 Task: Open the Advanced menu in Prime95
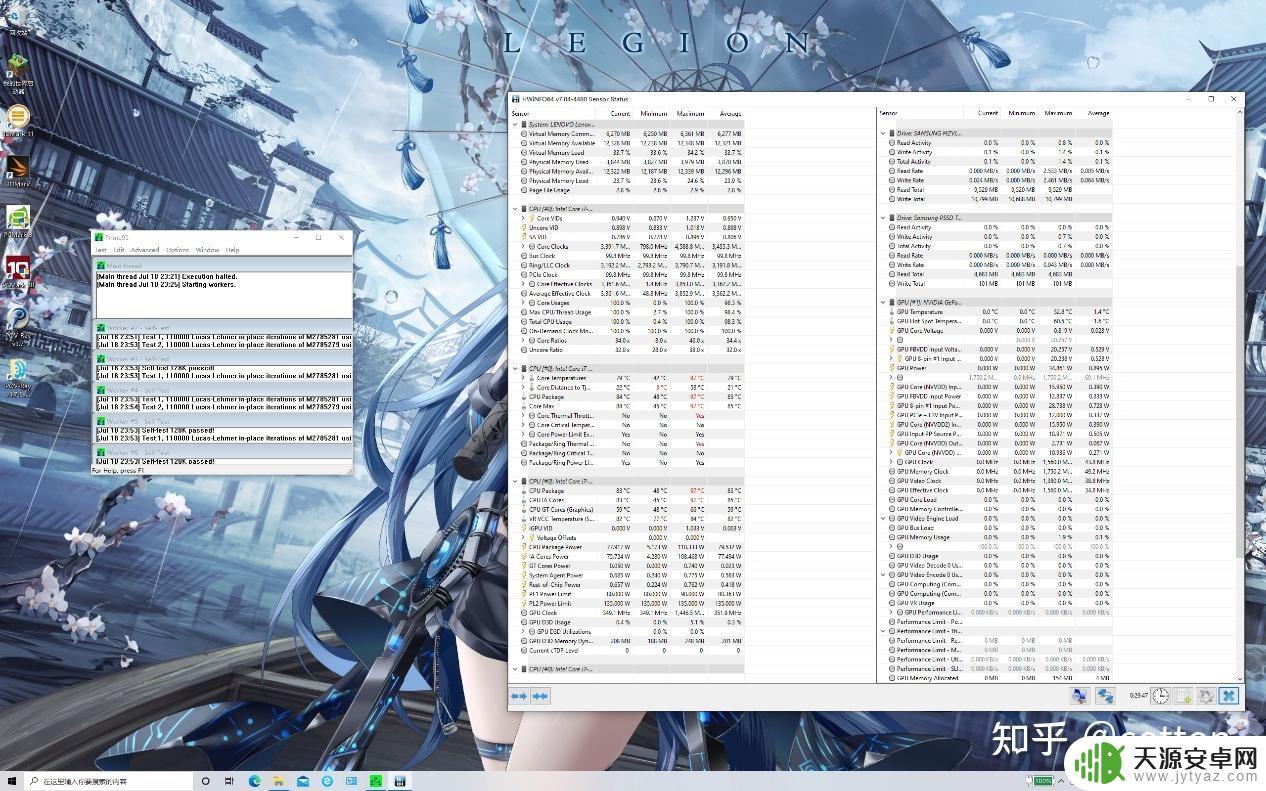145,250
